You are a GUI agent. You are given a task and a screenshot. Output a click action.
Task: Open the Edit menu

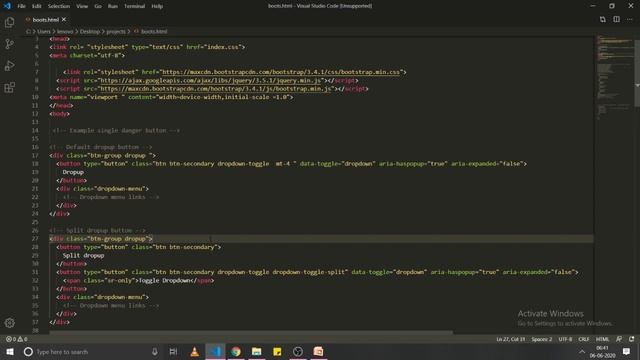pos(36,6)
